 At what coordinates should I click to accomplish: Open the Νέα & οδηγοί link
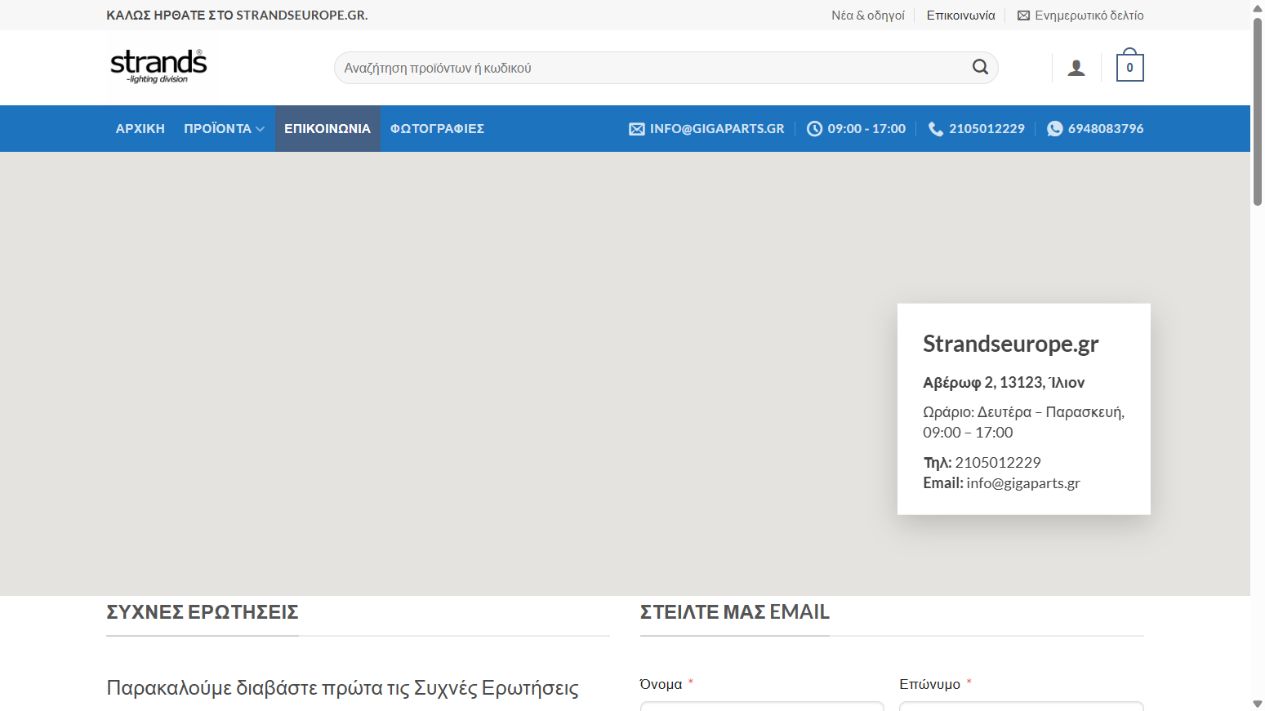pyautogui.click(x=868, y=16)
